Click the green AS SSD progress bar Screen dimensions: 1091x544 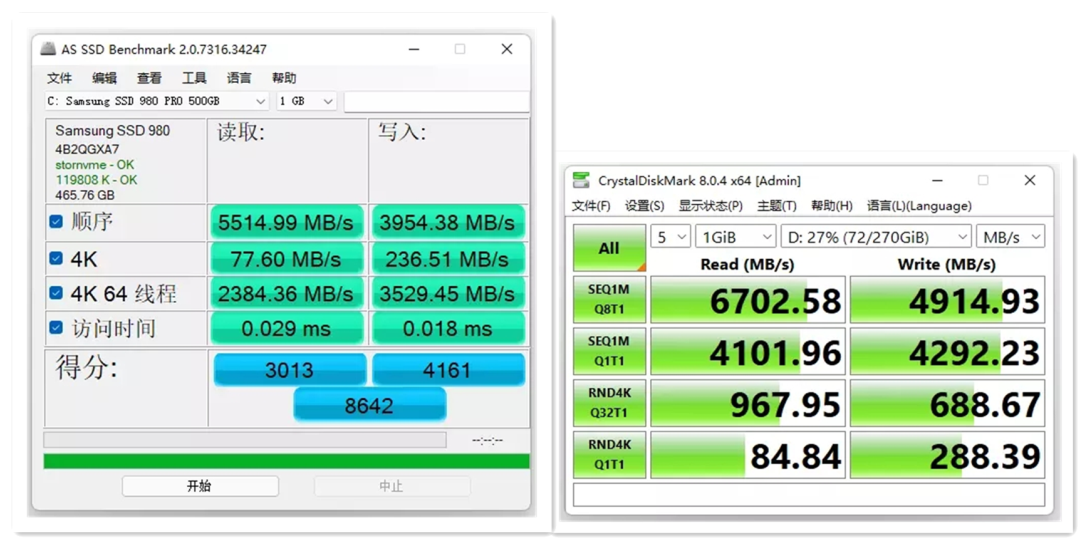tap(286, 461)
